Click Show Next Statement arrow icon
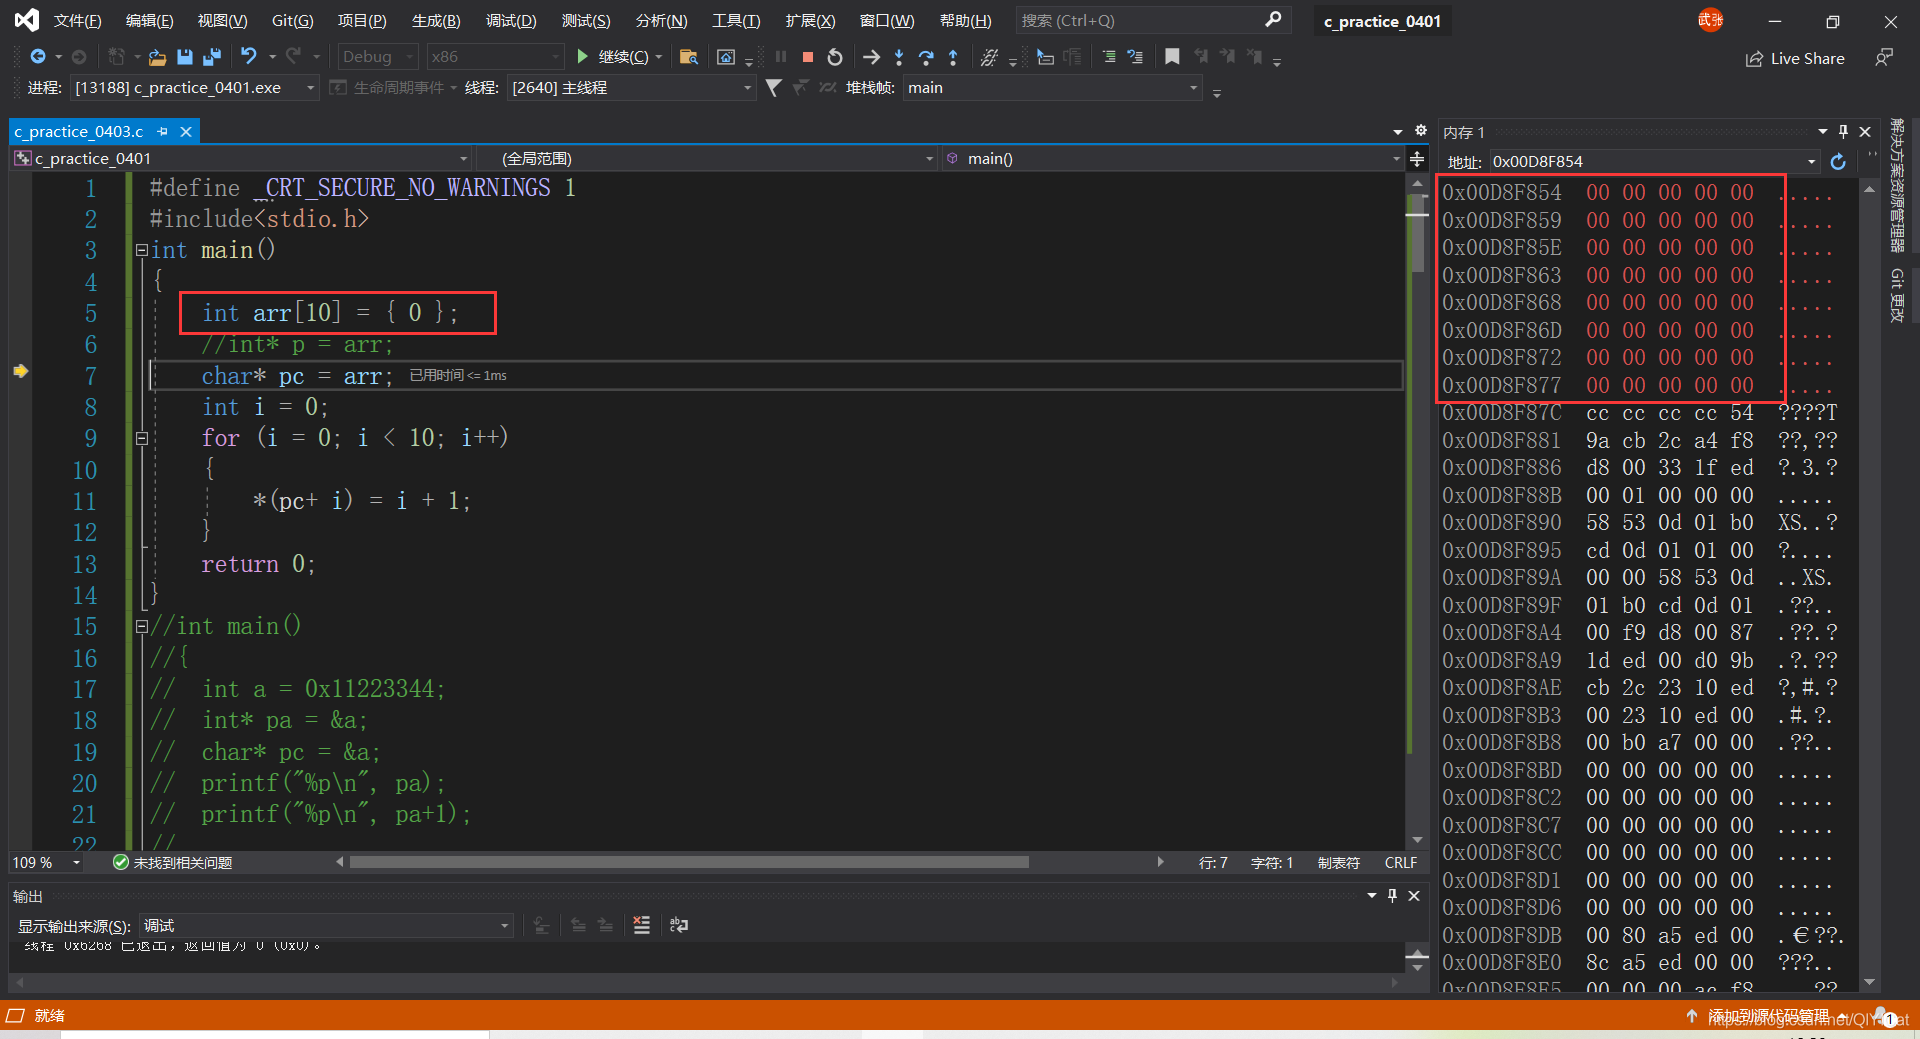 pos(871,57)
